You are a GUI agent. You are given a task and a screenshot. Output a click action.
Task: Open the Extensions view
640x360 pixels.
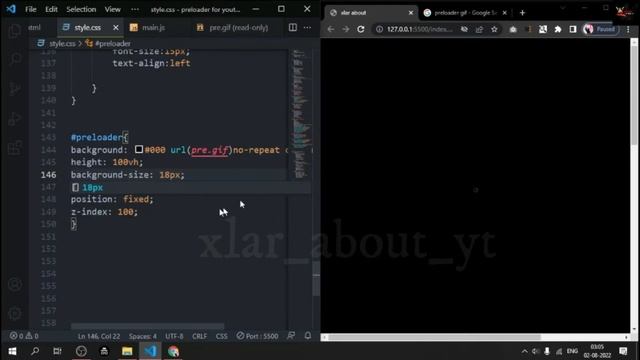15,148
